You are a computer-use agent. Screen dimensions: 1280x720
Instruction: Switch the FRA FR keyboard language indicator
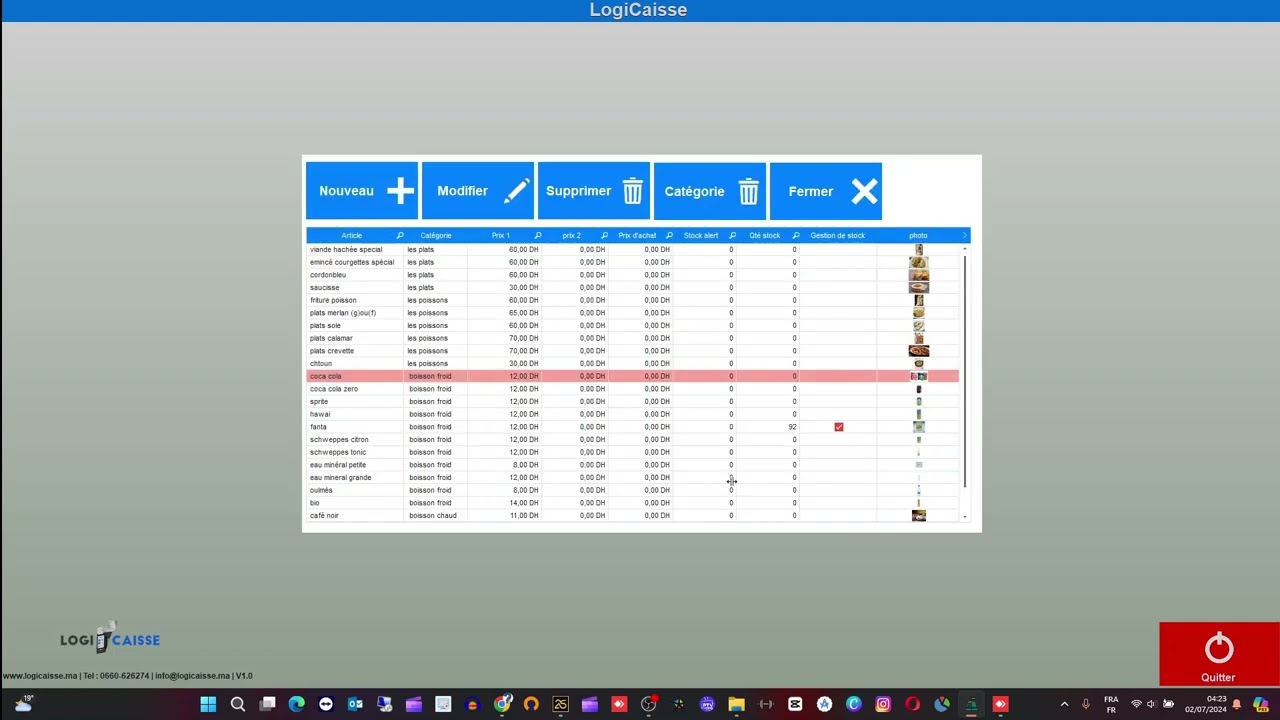tap(1111, 705)
